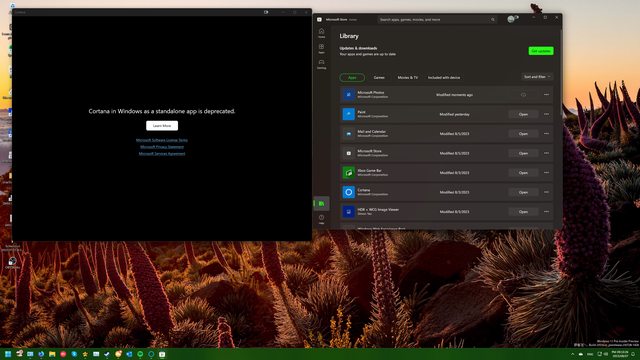
Task: Show hidden icons in the system tray
Action: 572,354
